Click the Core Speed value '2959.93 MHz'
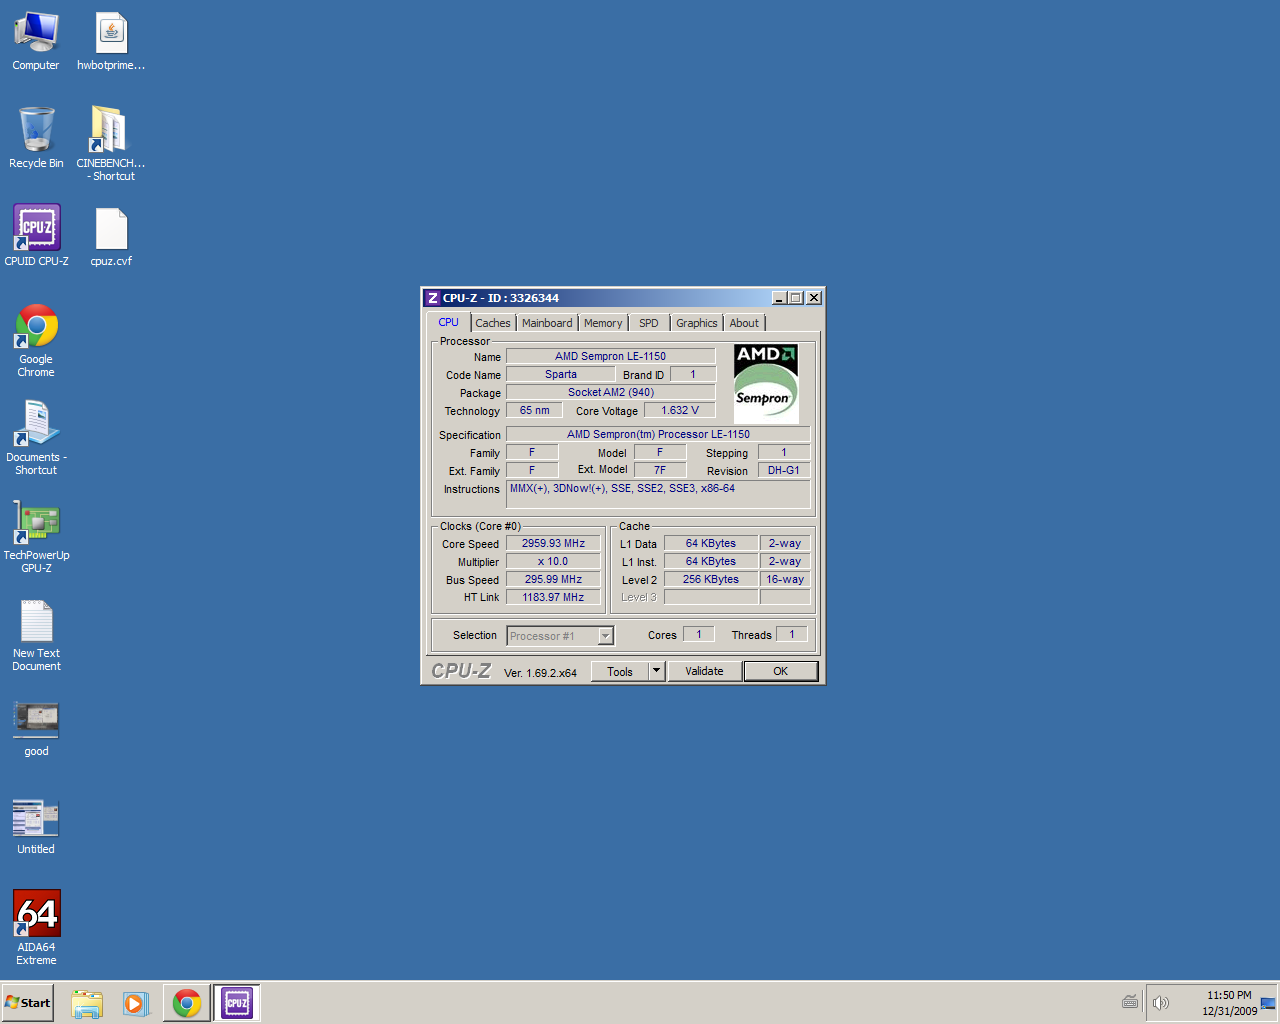The width and height of the screenshot is (1280, 1024). [x=553, y=543]
